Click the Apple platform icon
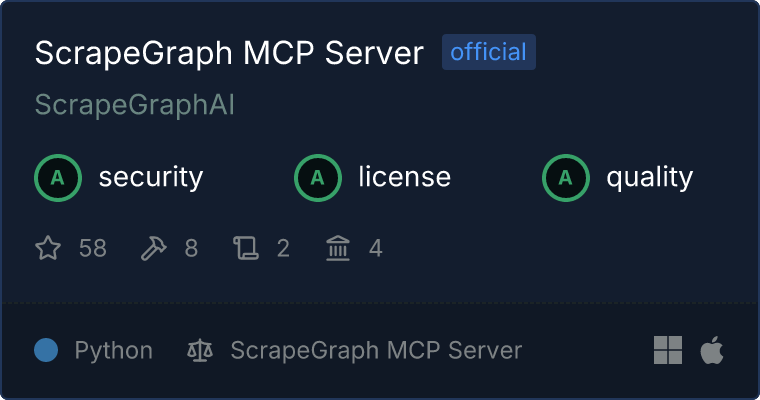Screen dimensions: 760x400 point(712,350)
